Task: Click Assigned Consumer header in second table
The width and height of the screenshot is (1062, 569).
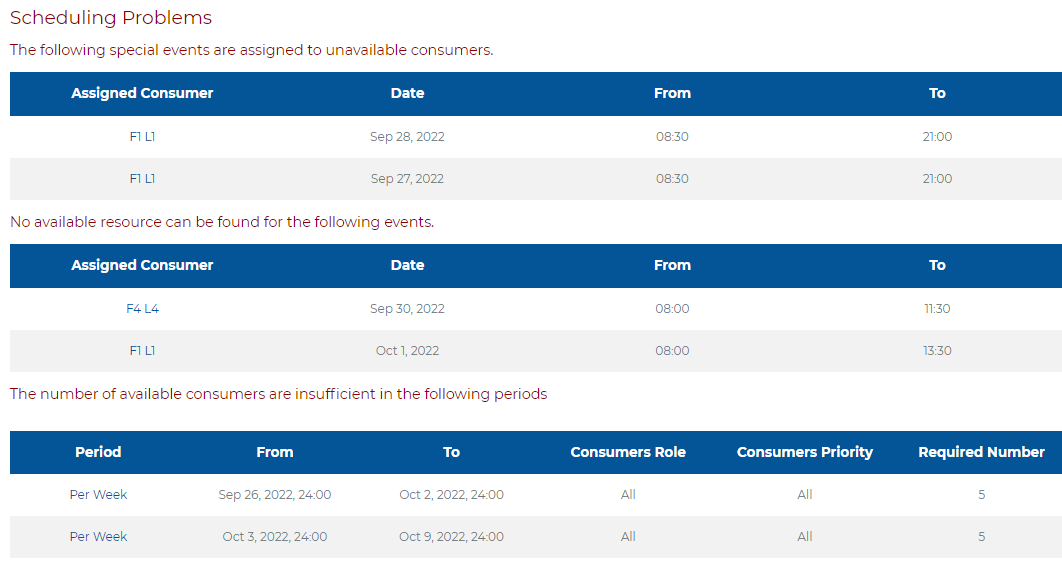Action: click(142, 266)
